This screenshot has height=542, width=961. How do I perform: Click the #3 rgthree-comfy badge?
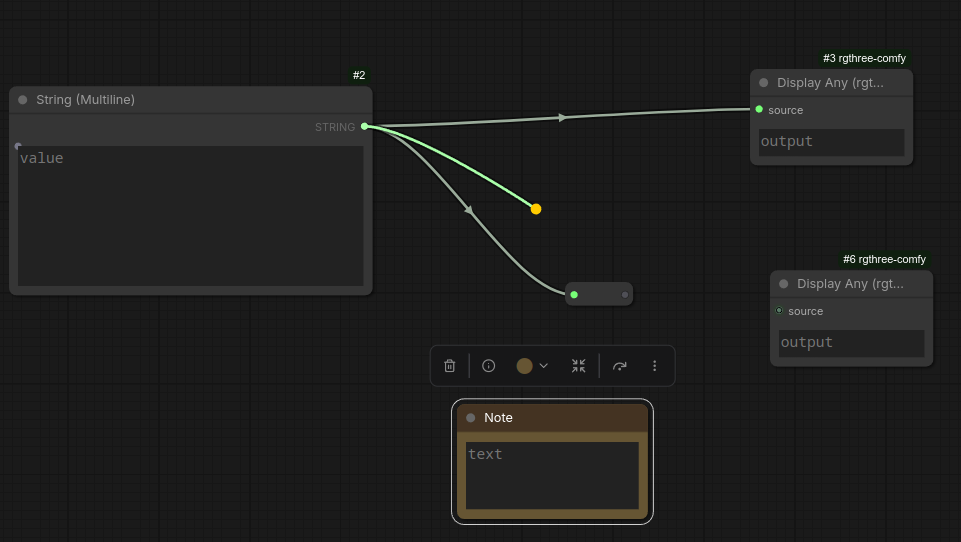864,58
